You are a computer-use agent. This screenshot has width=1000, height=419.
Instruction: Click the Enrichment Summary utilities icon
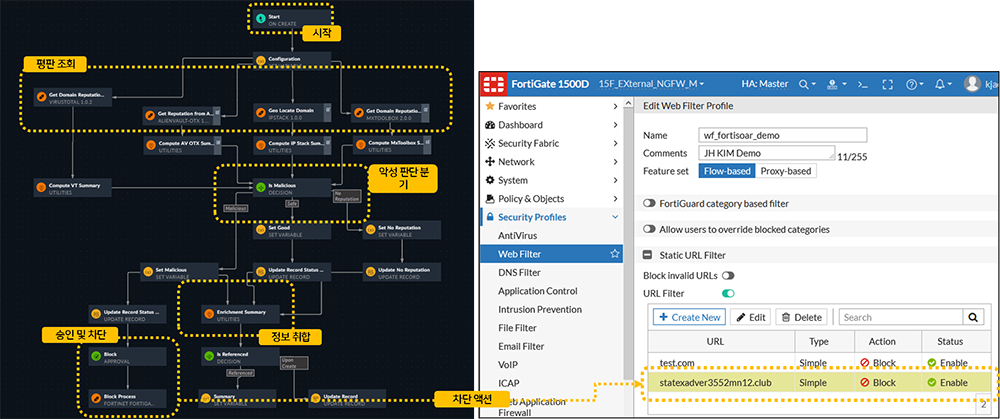pyautogui.click(x=209, y=313)
